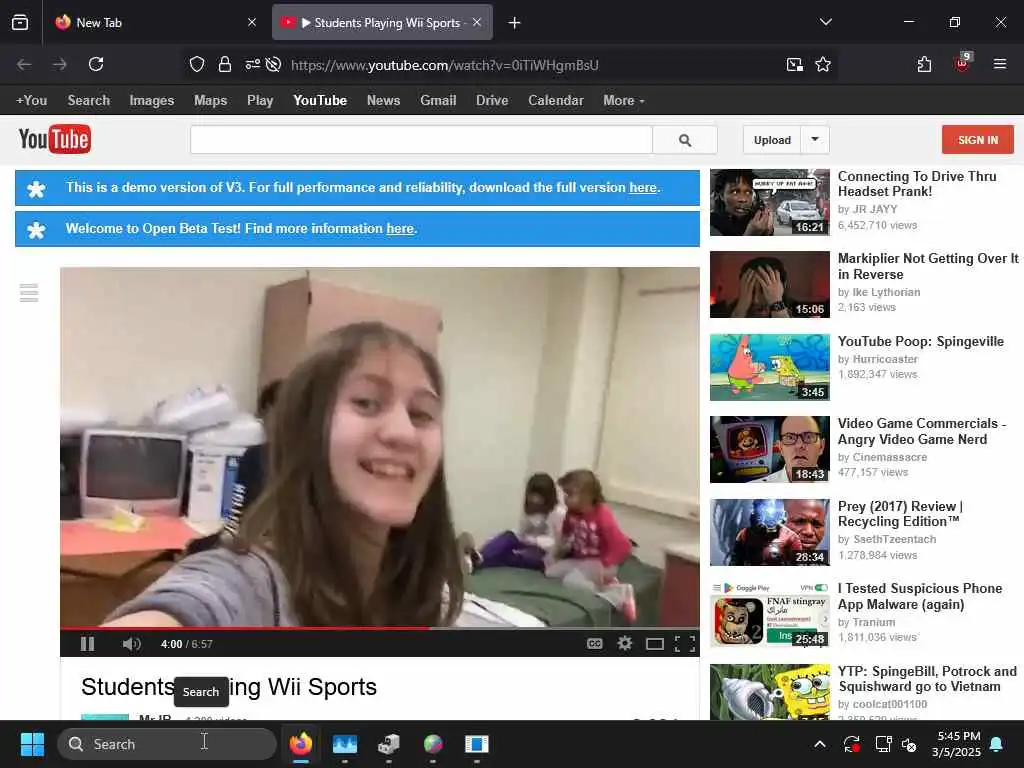Open News in the Google bar
The width and height of the screenshot is (1024, 768).
pos(383,101)
